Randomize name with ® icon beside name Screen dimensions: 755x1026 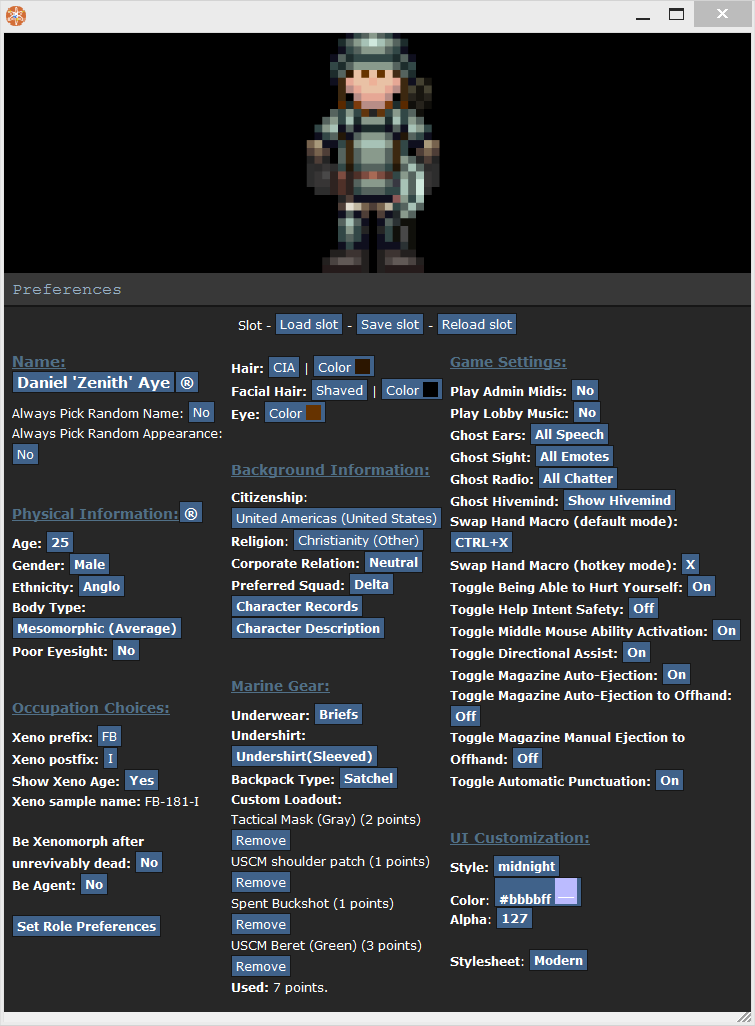click(x=187, y=383)
